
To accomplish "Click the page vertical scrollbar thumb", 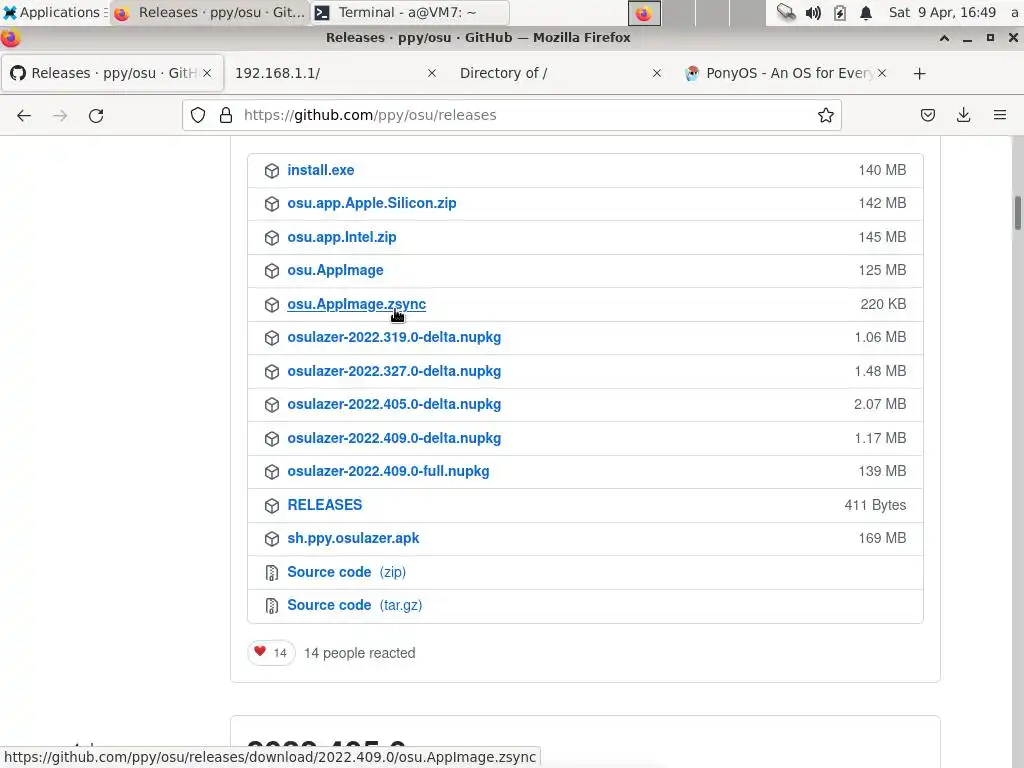I will pyautogui.click(x=1017, y=213).
